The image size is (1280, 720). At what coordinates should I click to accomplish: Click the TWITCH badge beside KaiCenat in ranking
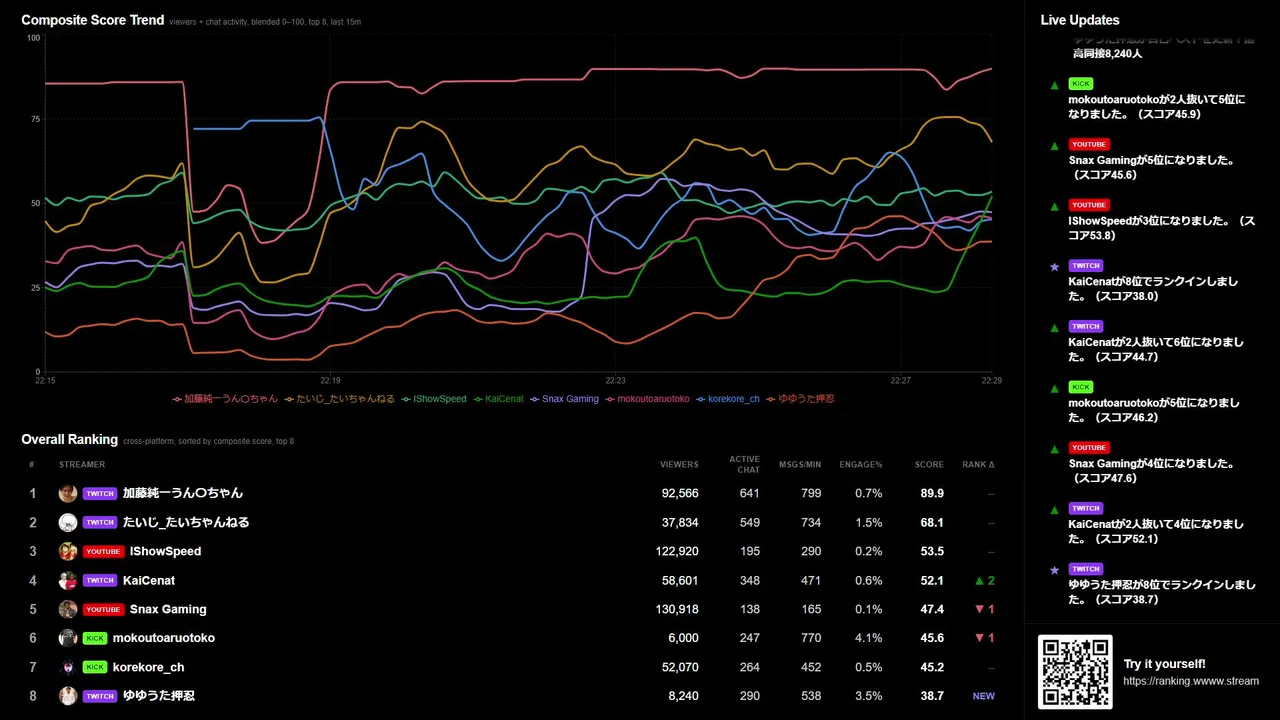click(x=100, y=580)
